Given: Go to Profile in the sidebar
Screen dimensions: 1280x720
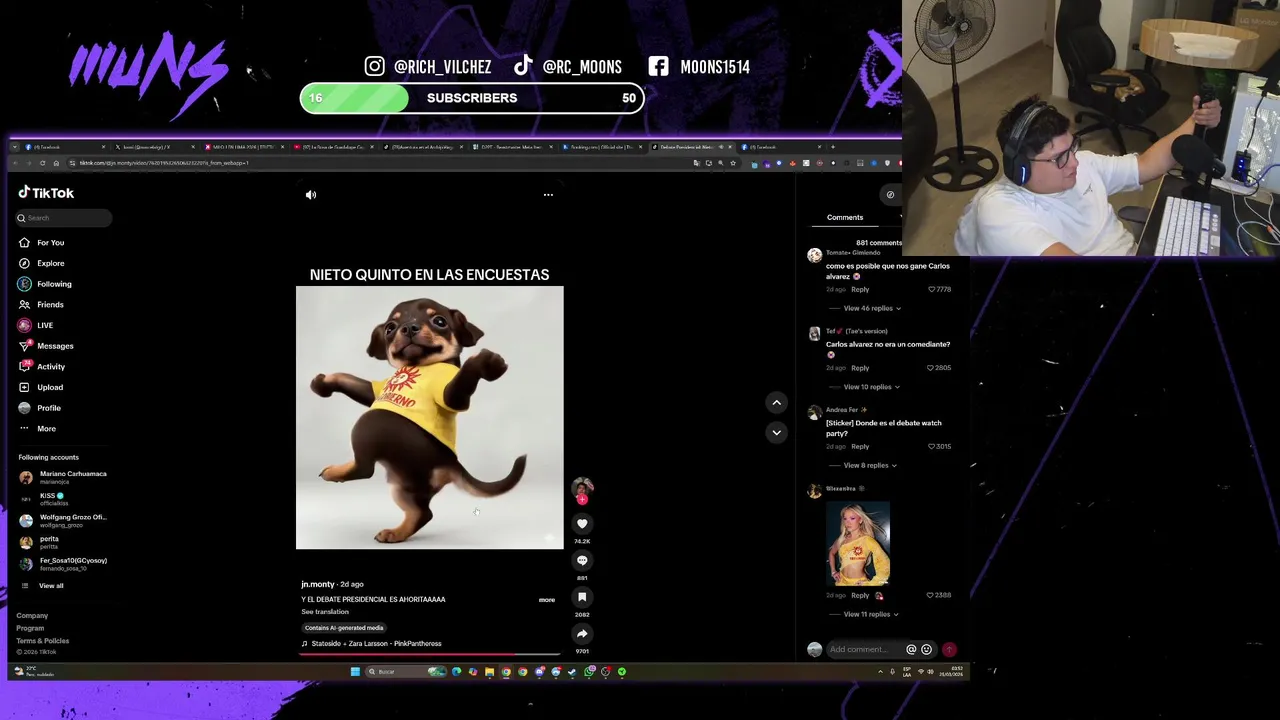Looking at the screenshot, I should pos(40,408).
